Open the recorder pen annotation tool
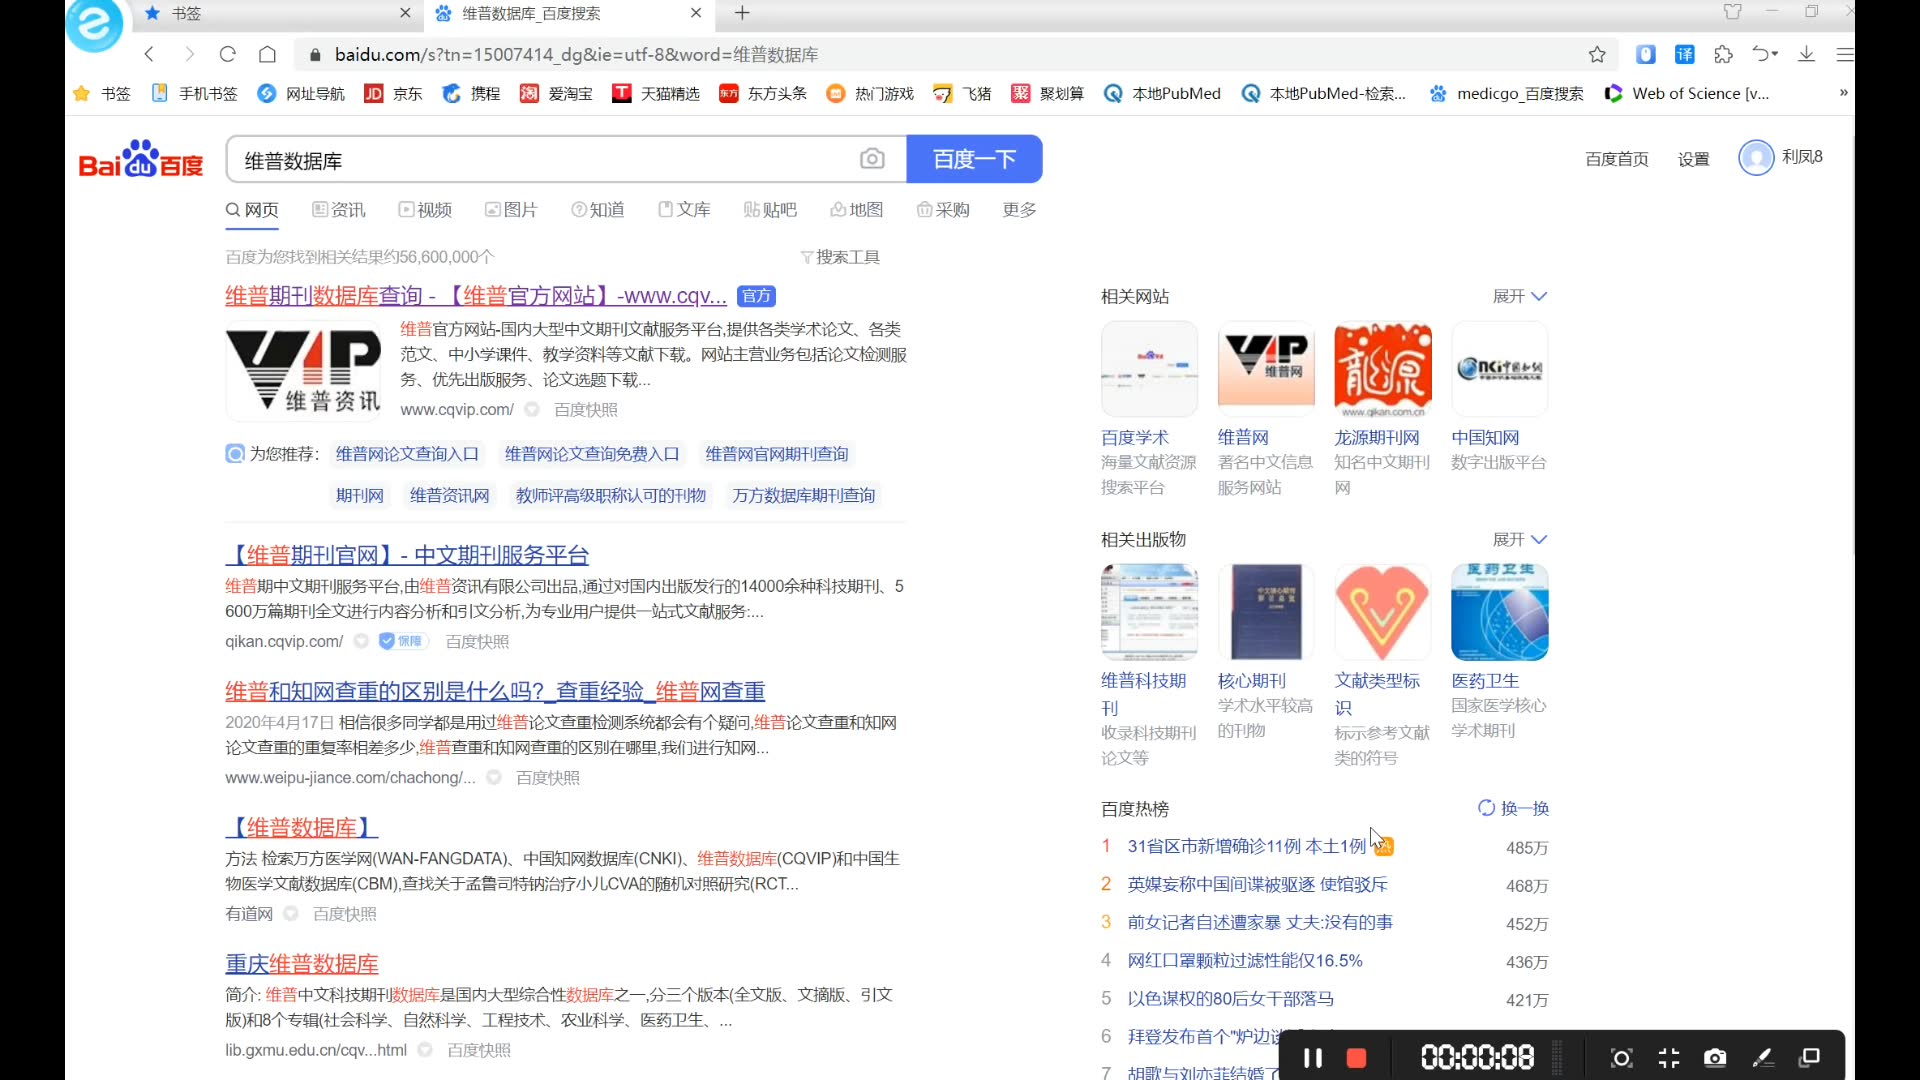The width and height of the screenshot is (1920, 1080). point(1763,1058)
